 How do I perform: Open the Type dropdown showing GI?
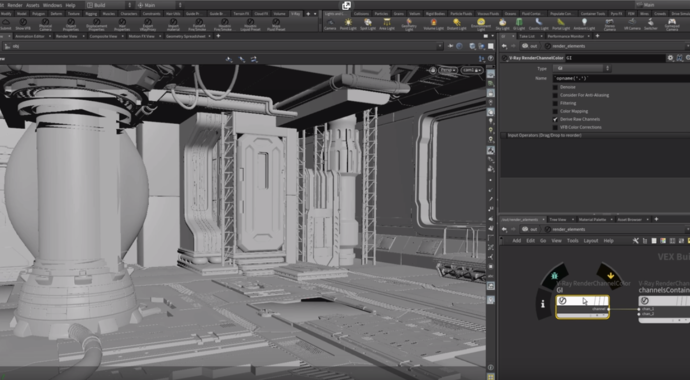point(582,68)
